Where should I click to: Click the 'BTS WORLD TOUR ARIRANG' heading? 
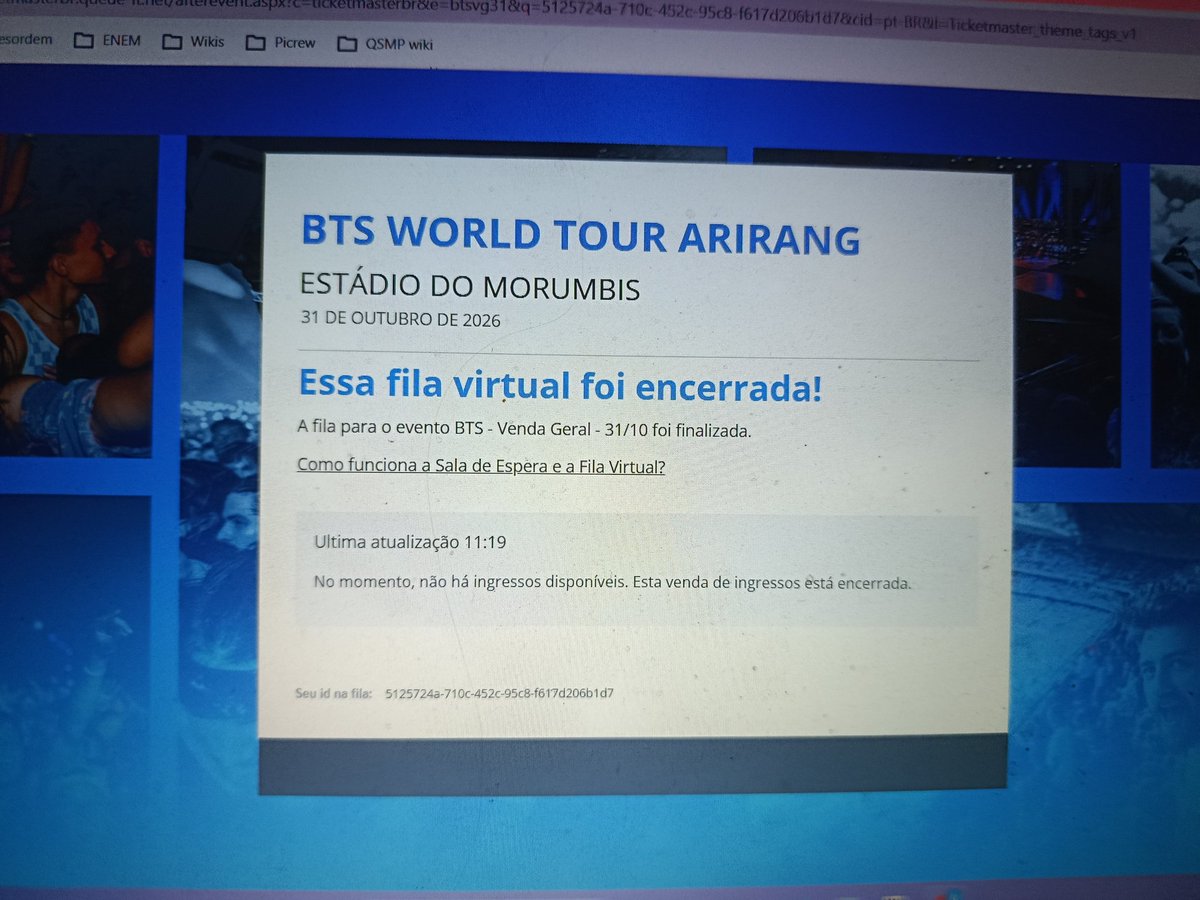[x=580, y=234]
